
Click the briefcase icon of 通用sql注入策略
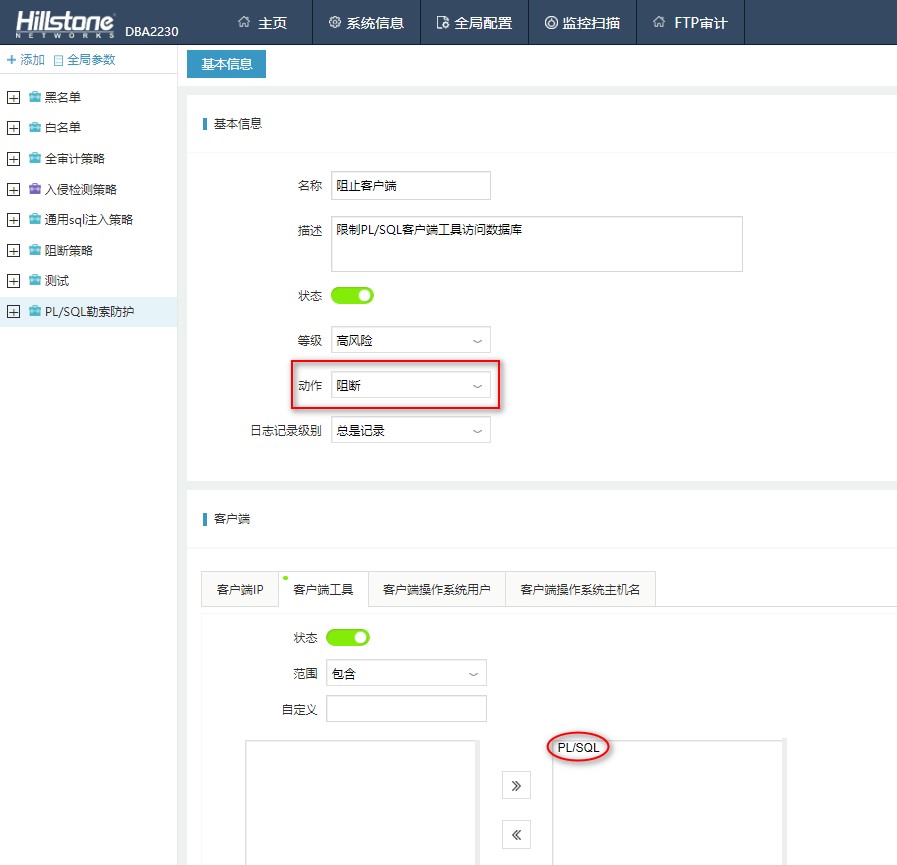click(x=35, y=219)
